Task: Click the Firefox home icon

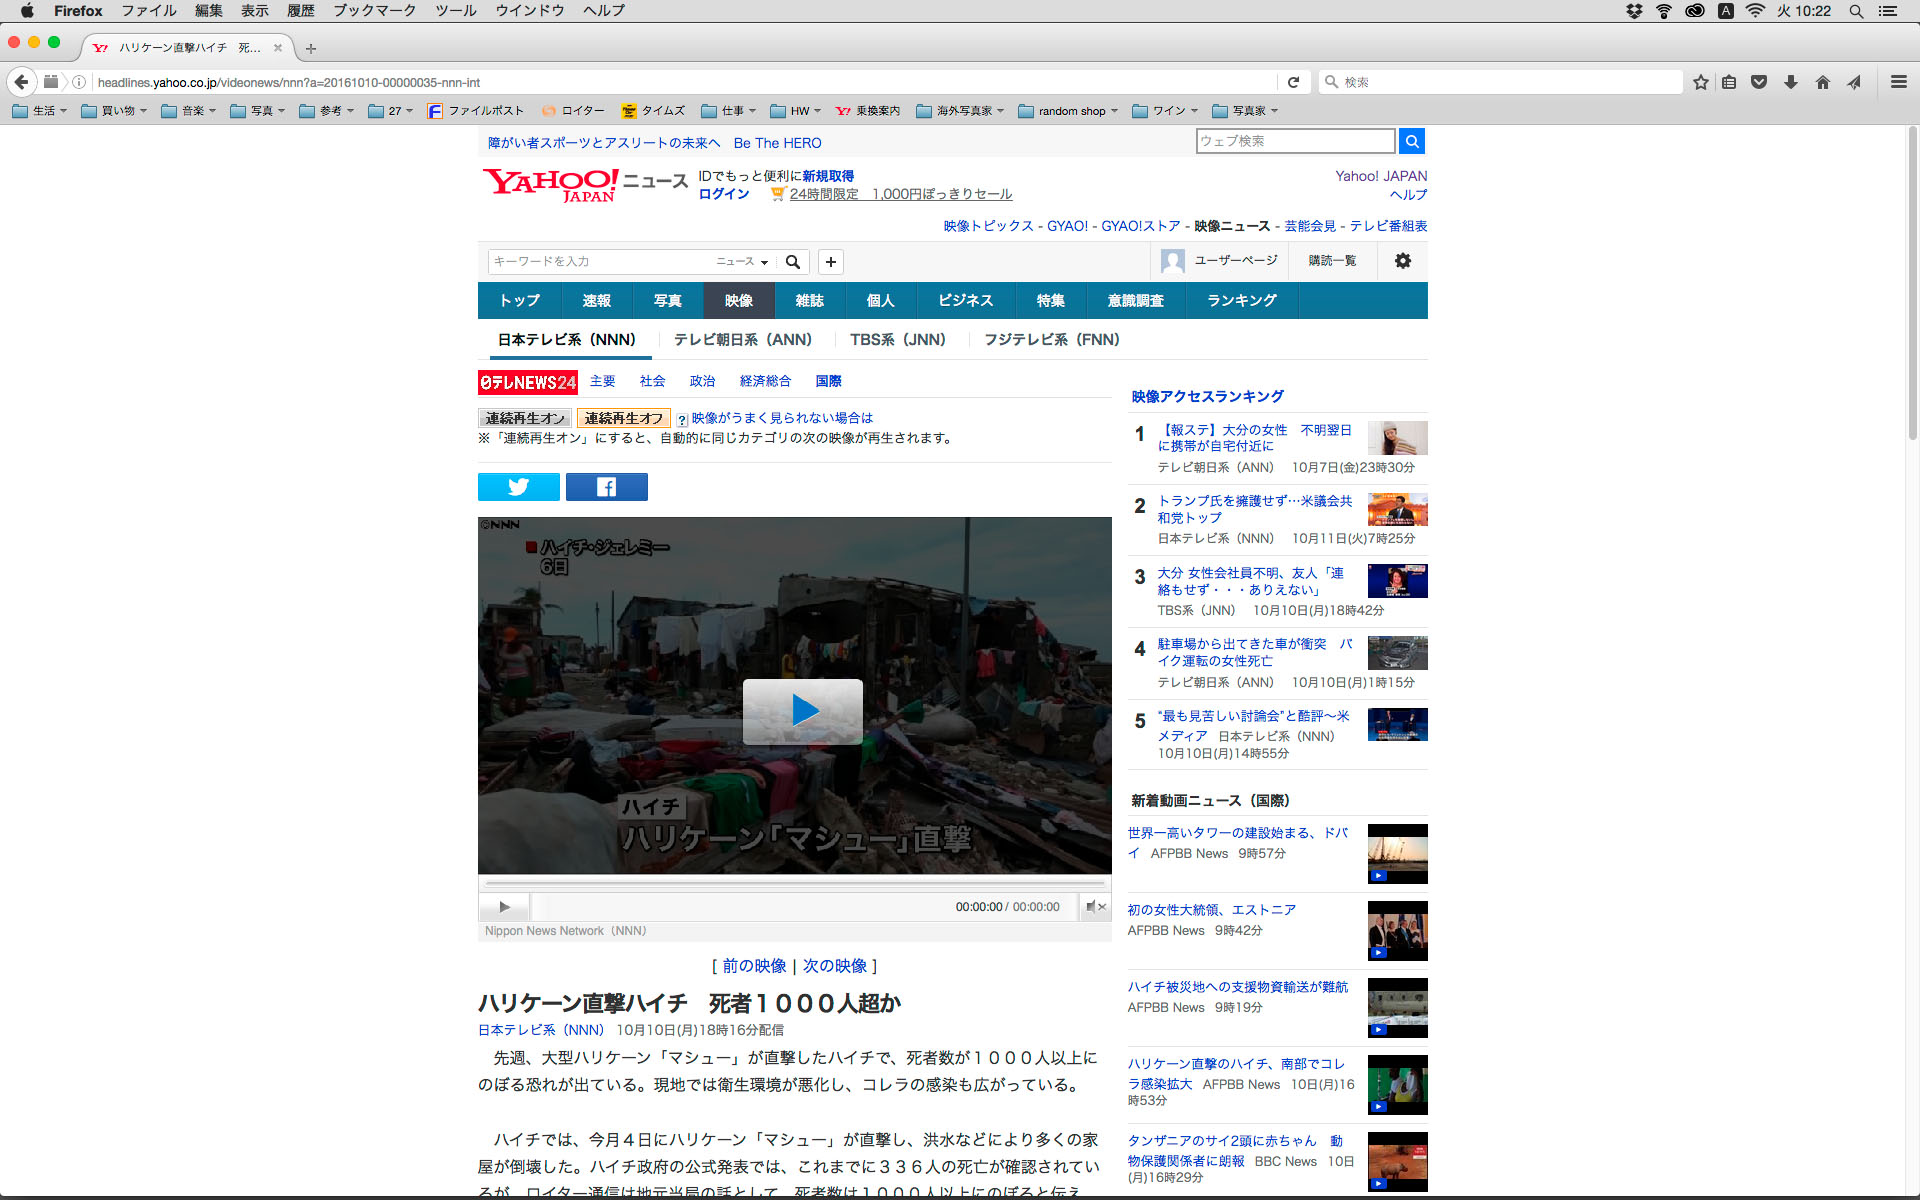Action: 1822,82
